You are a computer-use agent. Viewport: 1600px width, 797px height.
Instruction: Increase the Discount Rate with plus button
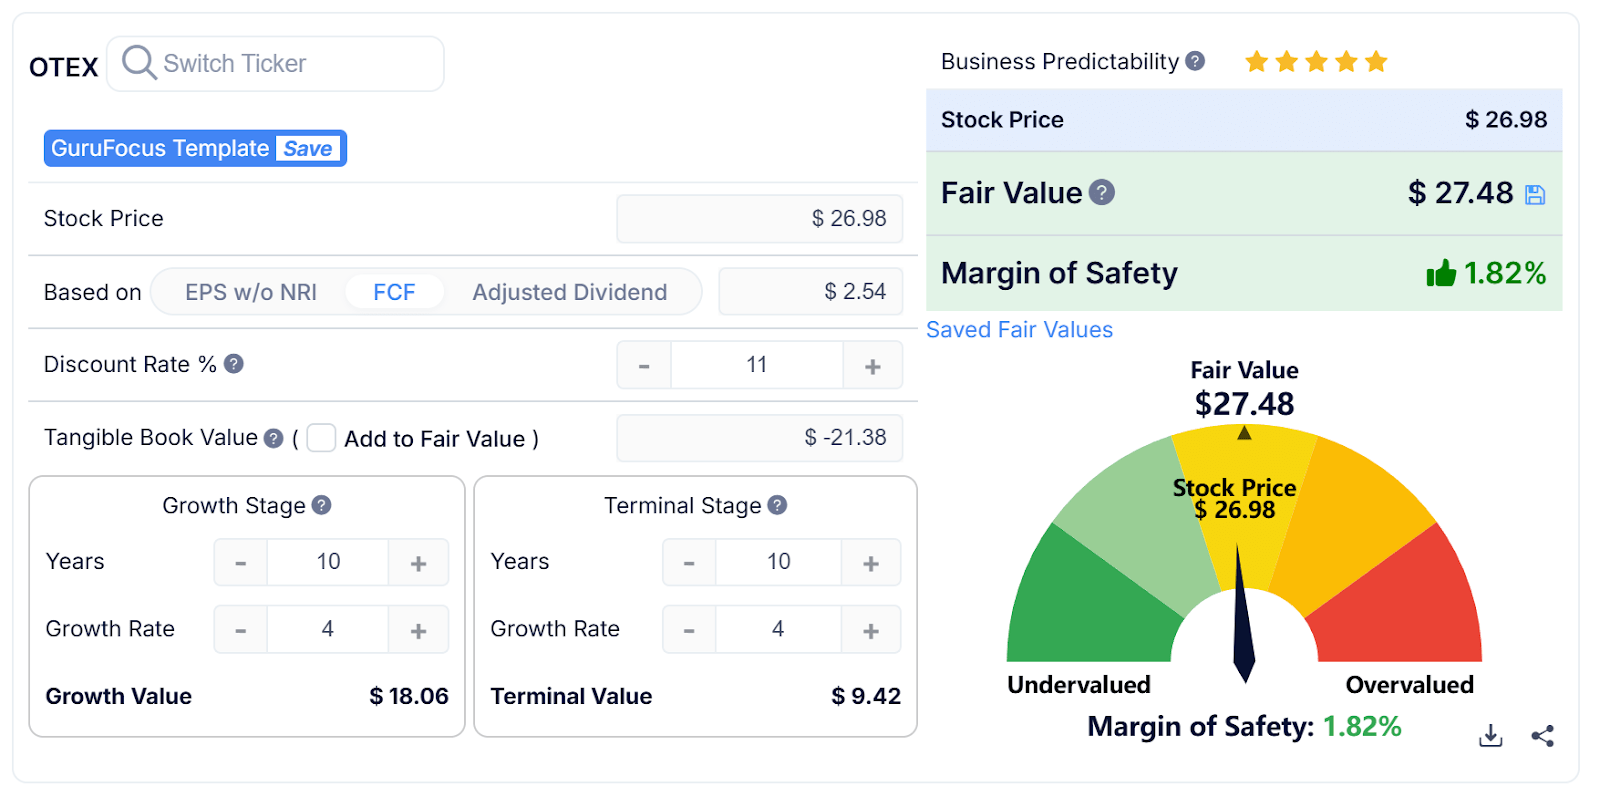click(x=871, y=364)
